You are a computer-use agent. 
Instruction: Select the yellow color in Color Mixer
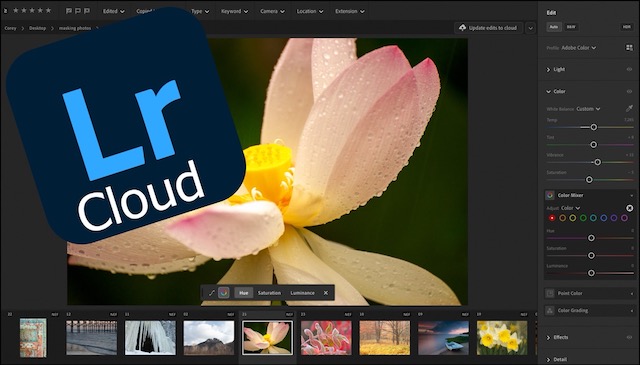(x=573, y=218)
